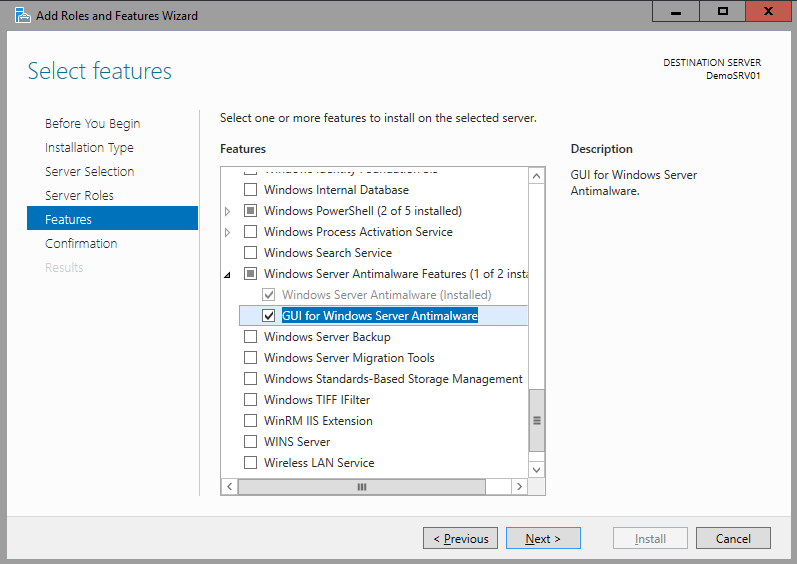This screenshot has width=797, height=564.
Task: Select the Windows Search Service label
Action: (x=328, y=253)
